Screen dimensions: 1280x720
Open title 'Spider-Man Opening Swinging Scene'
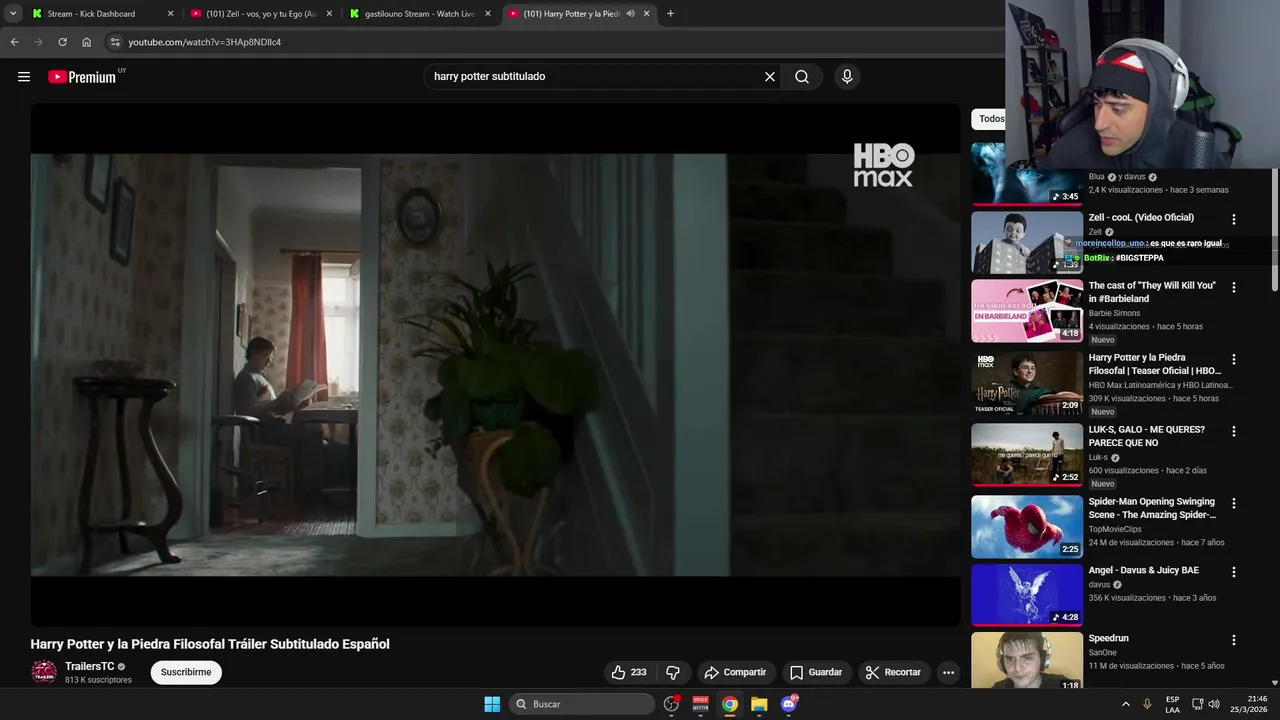click(1152, 508)
